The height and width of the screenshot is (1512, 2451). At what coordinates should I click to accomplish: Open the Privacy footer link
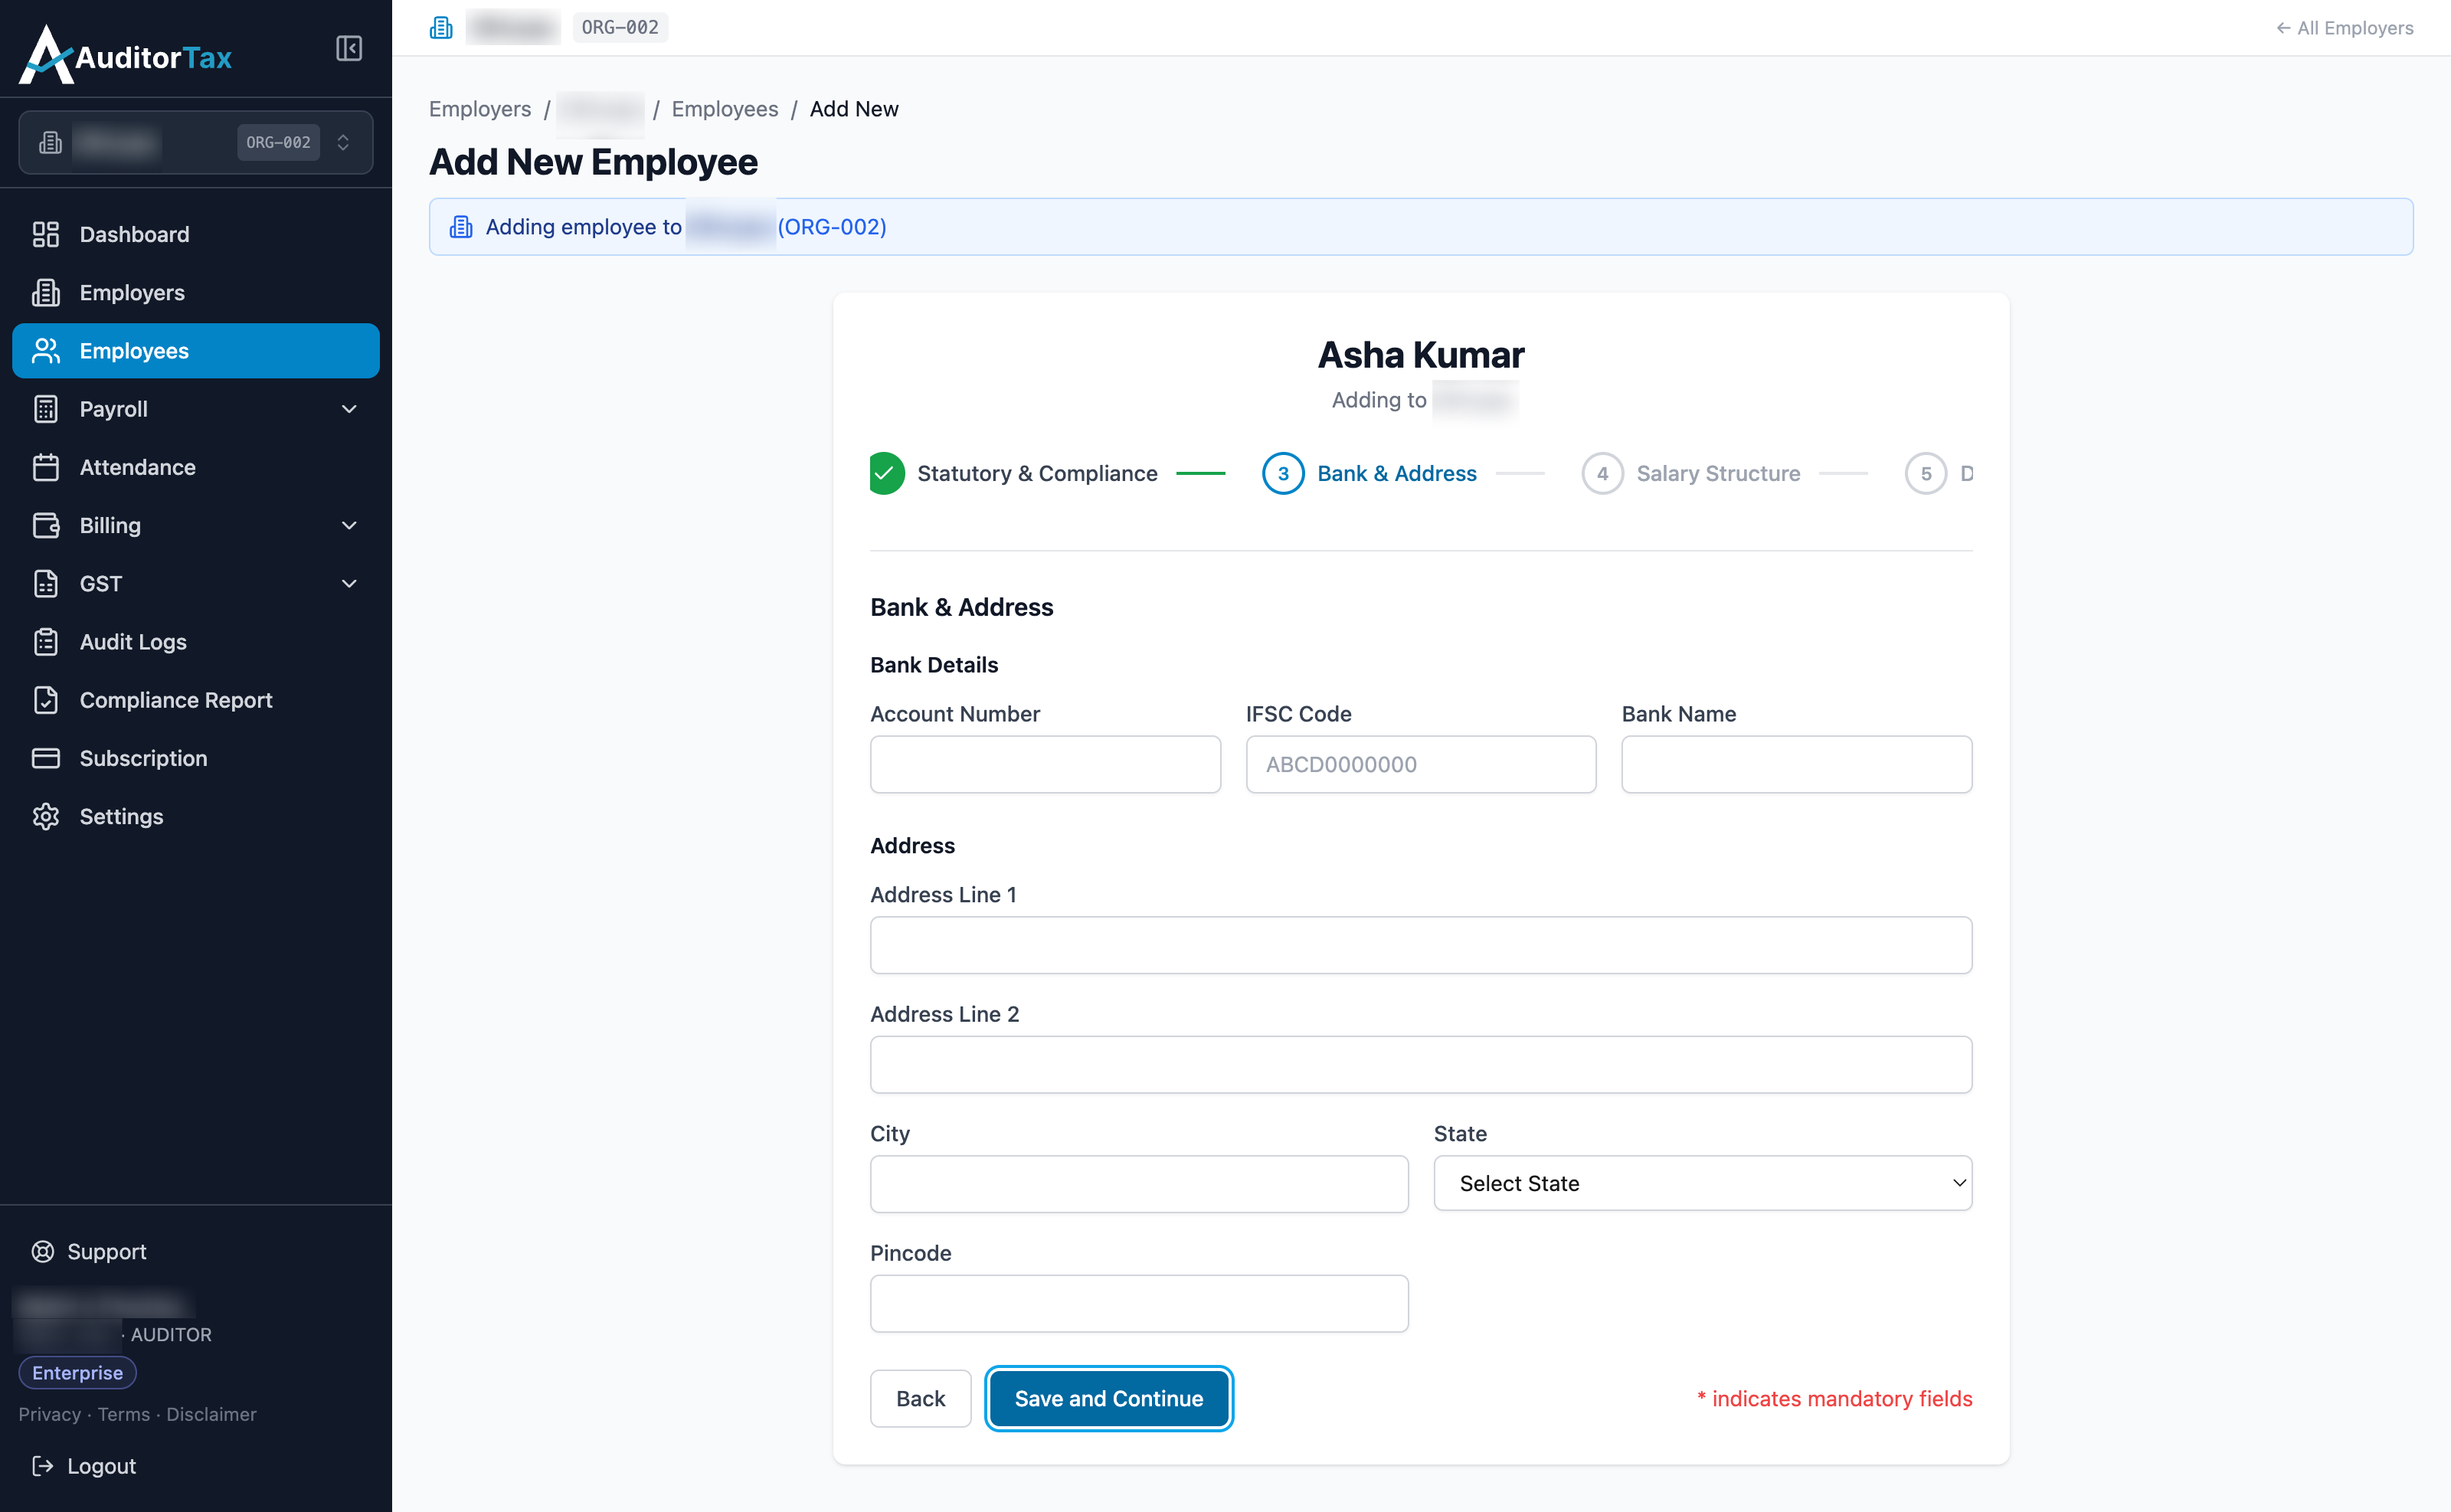click(x=49, y=1414)
